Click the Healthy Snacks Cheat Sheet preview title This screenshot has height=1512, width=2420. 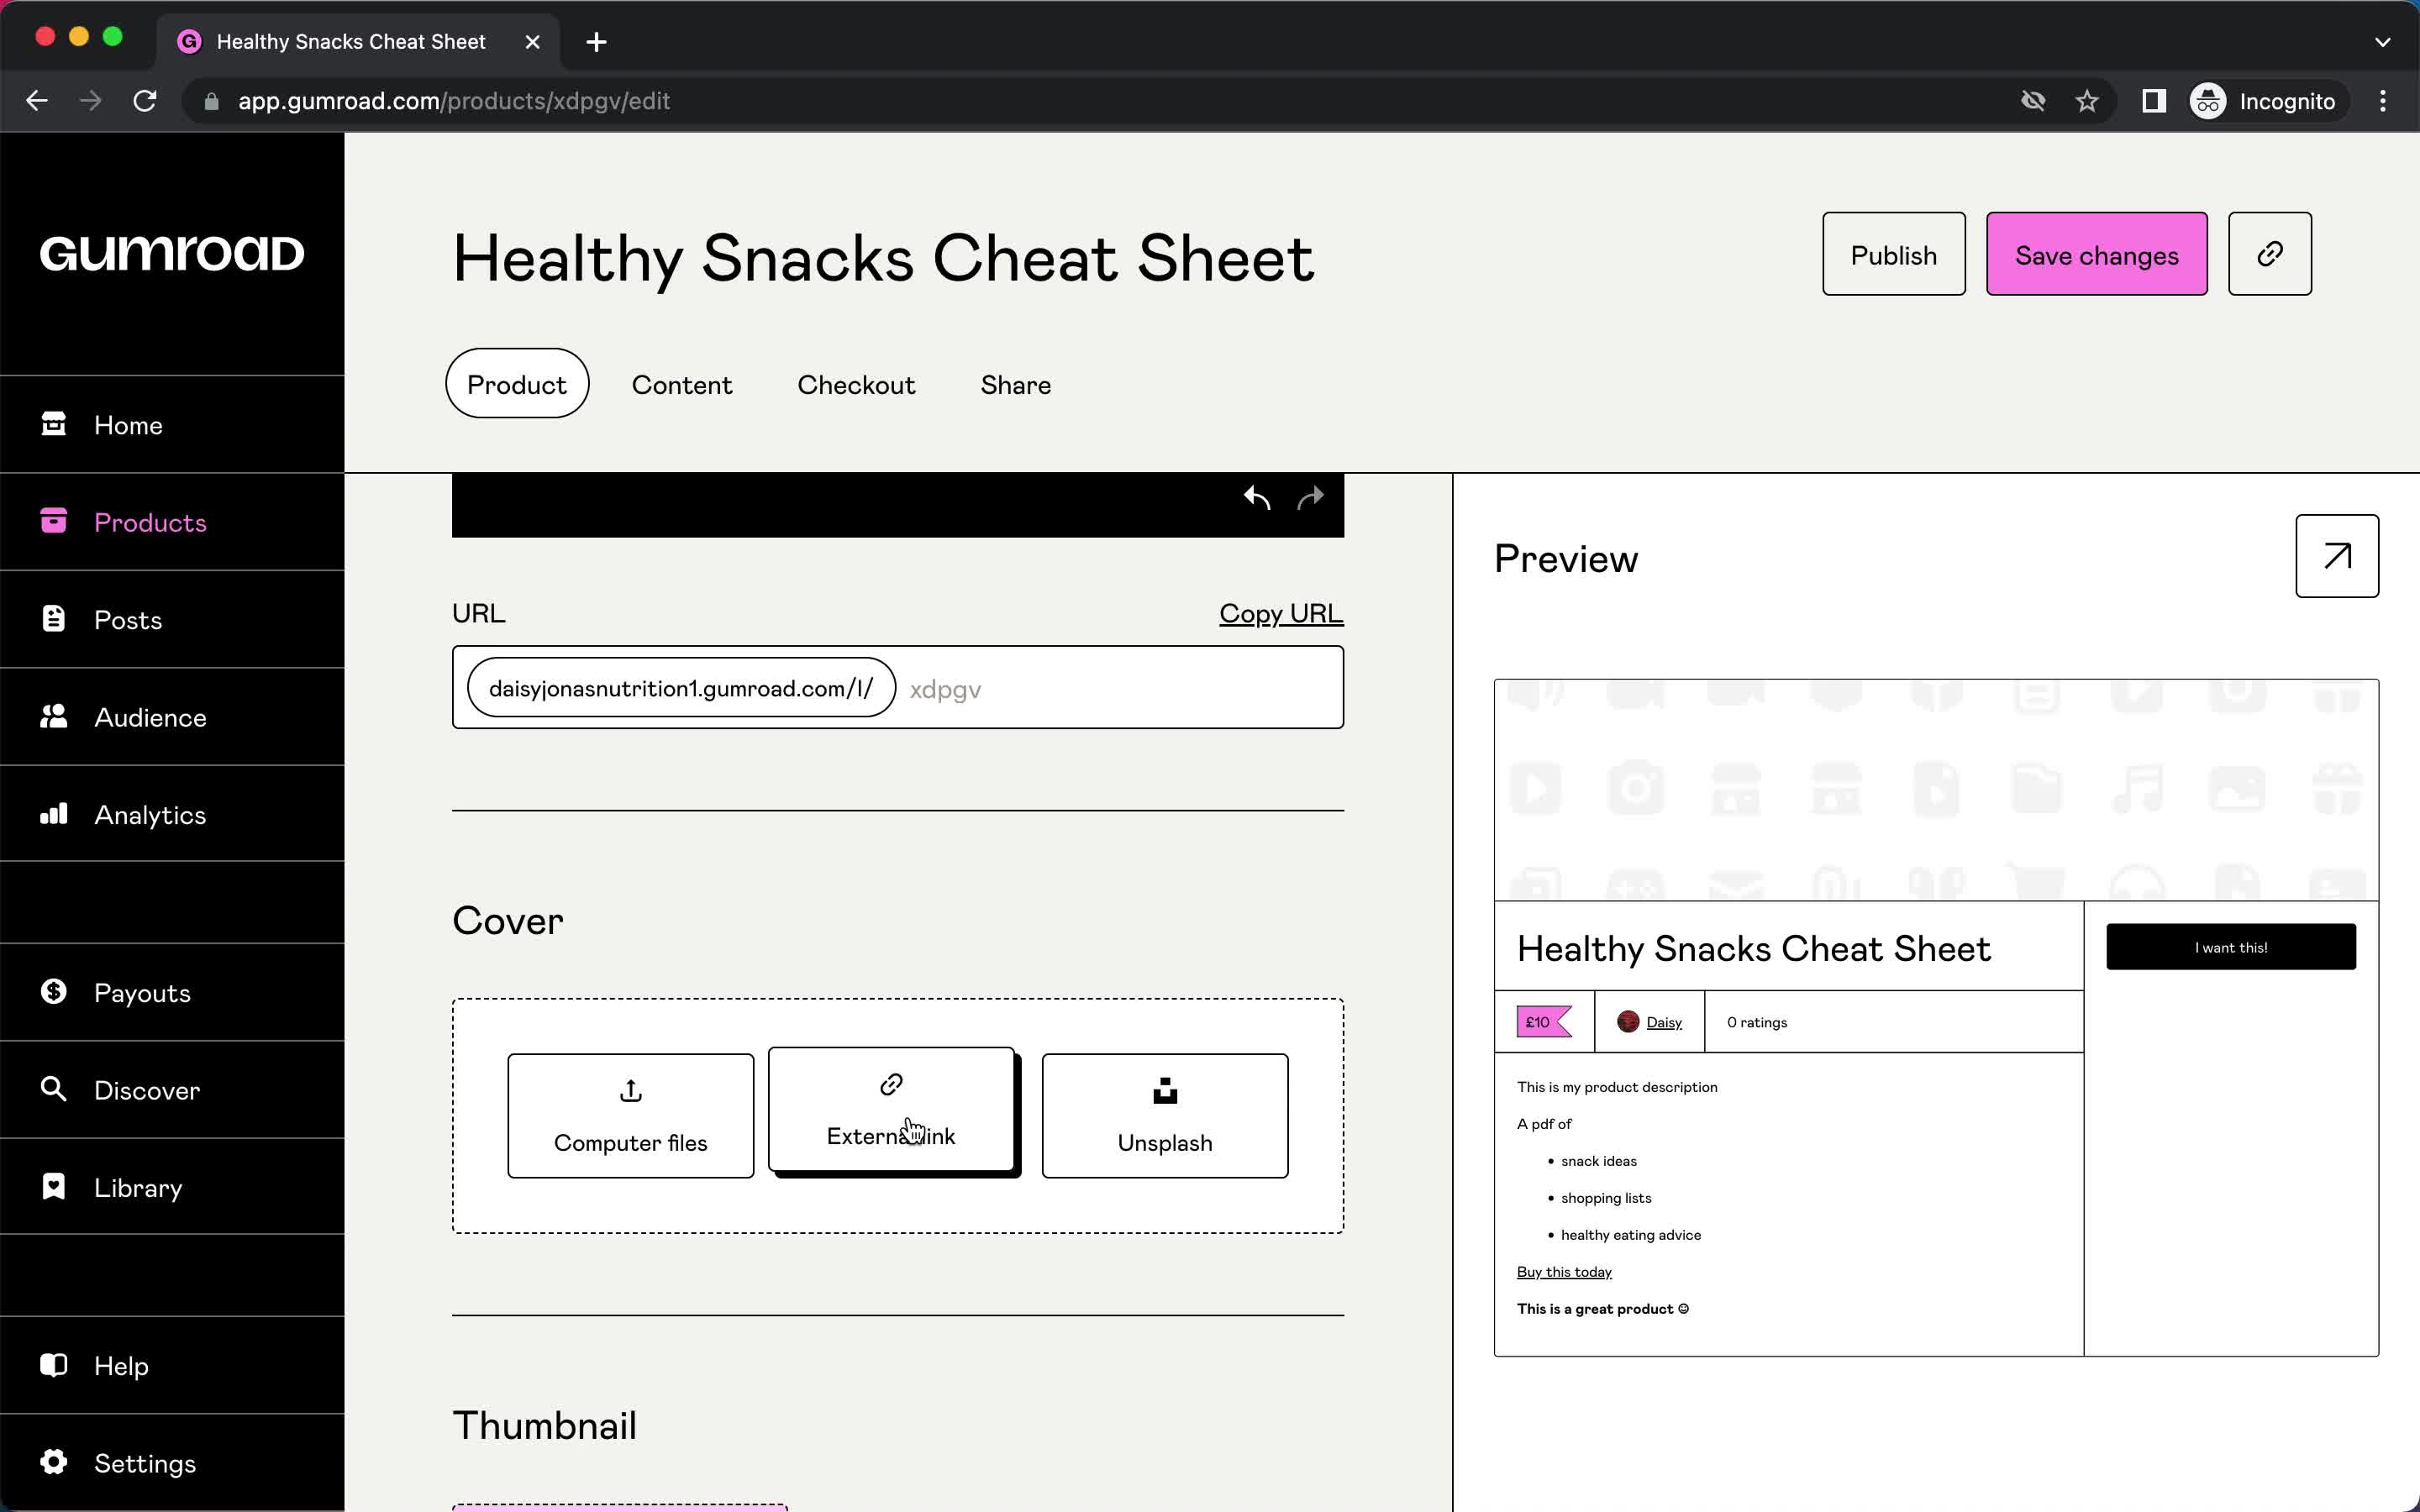(1754, 948)
